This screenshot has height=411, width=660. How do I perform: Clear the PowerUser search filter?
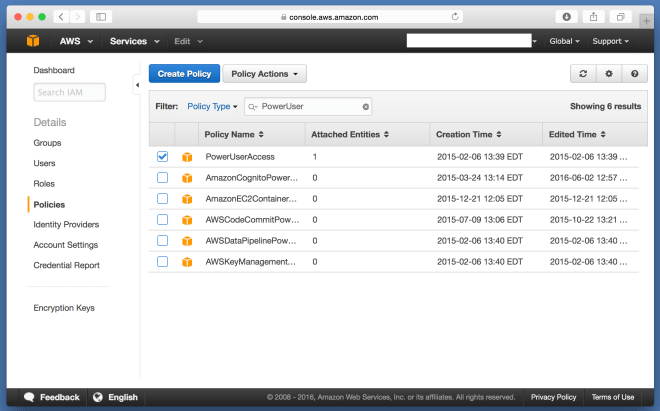pos(366,106)
